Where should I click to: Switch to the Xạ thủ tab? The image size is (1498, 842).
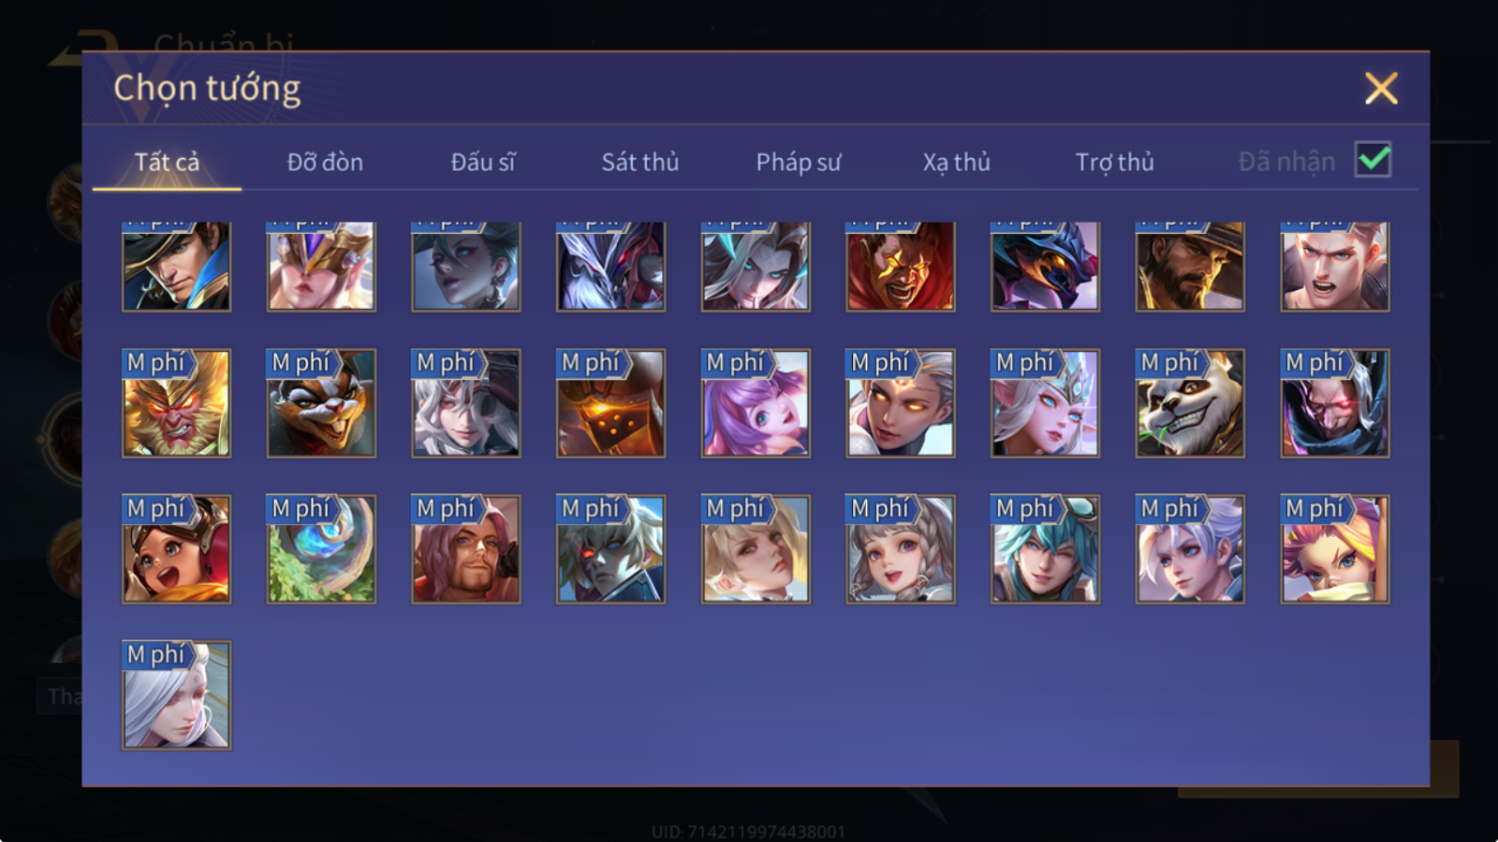956,162
